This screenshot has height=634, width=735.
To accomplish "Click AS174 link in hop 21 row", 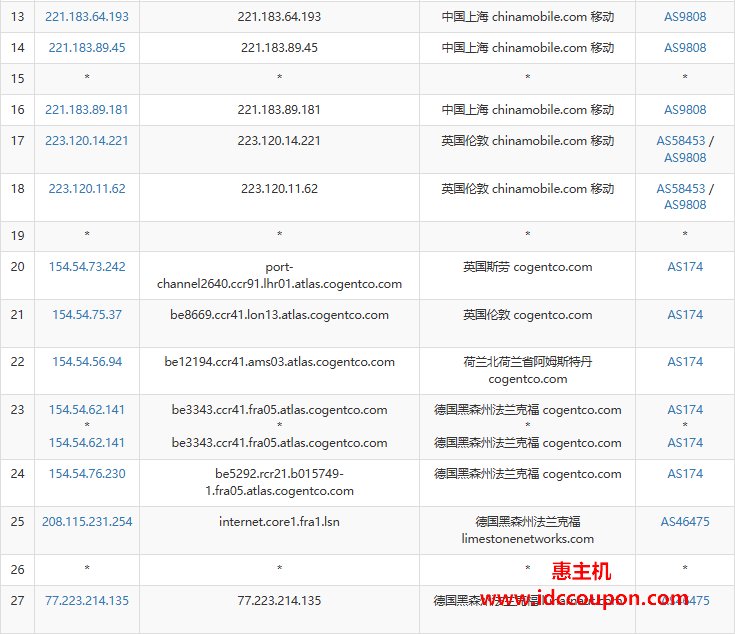I will coord(685,314).
